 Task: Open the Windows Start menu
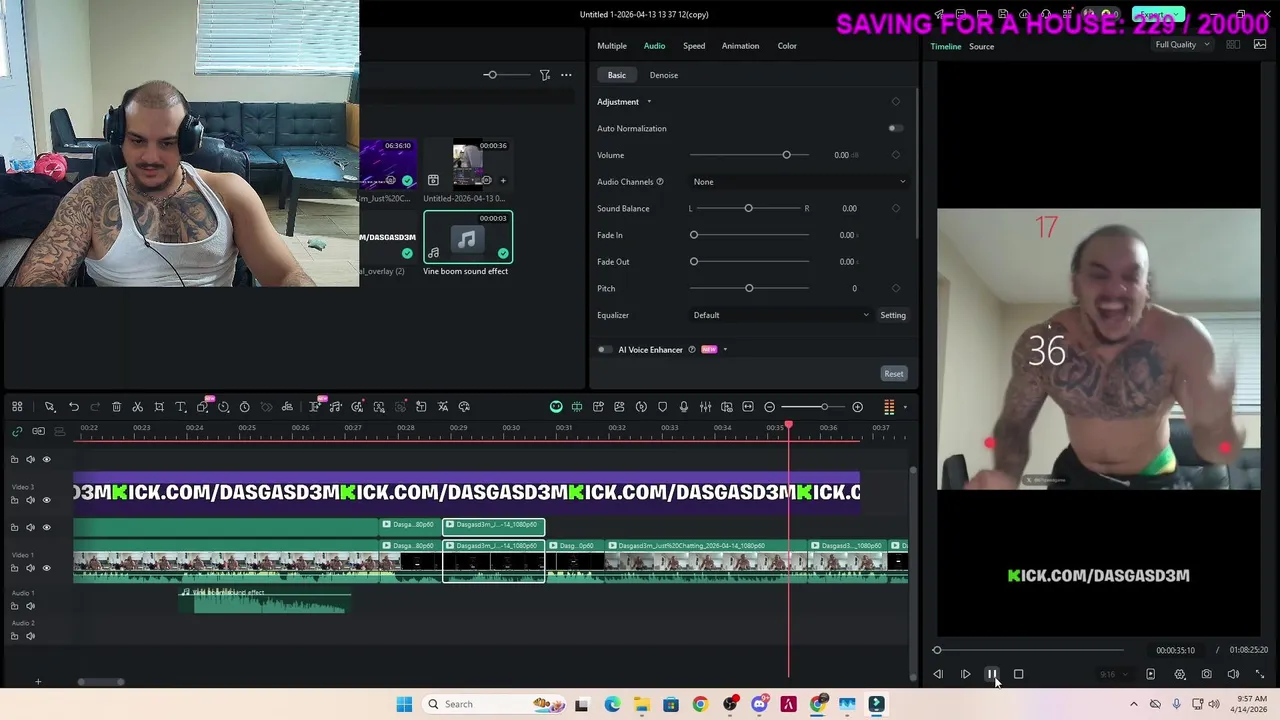404,704
